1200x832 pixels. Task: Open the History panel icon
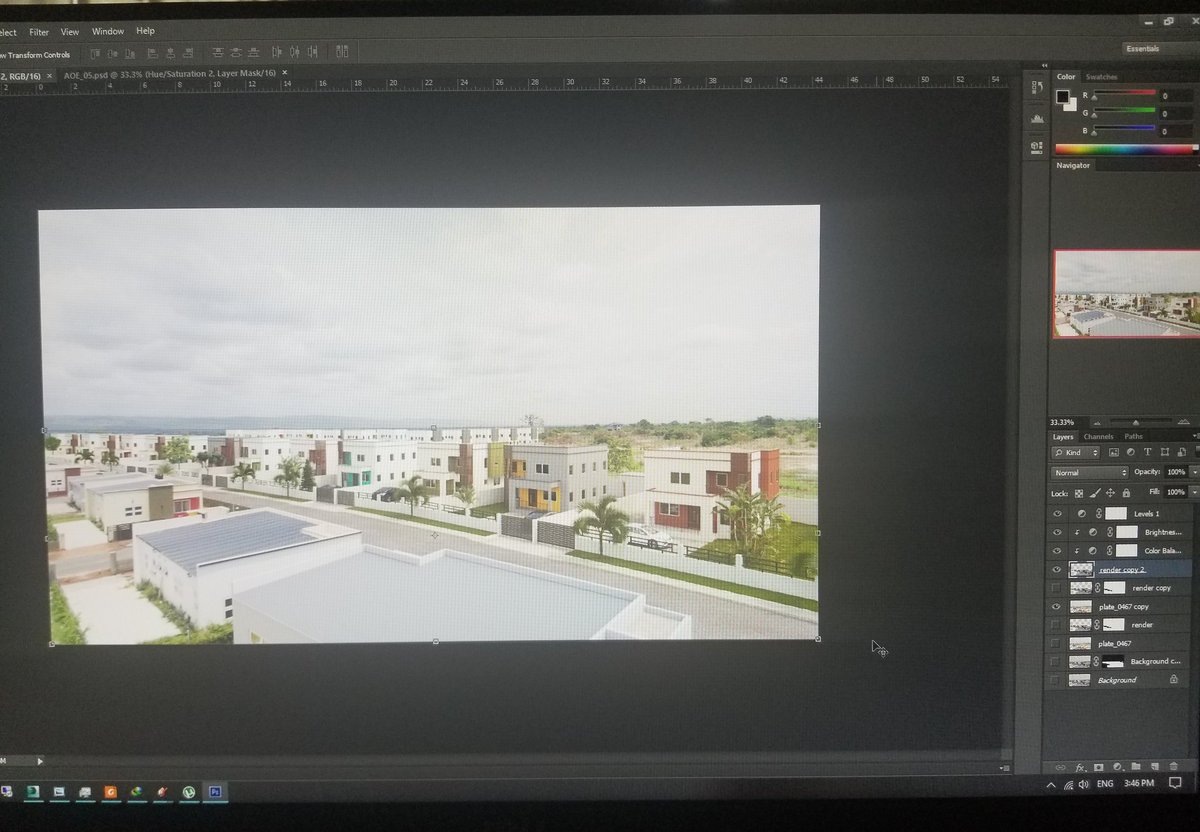click(1036, 88)
